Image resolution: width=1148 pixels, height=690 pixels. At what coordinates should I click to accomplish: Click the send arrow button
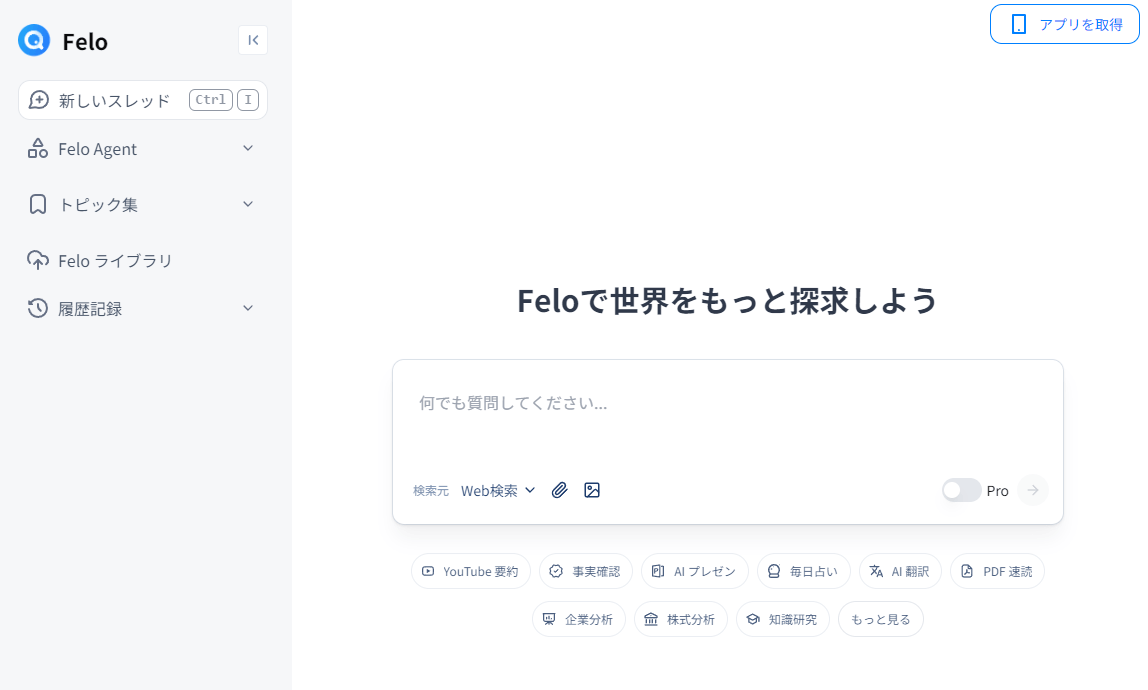[x=1032, y=490]
